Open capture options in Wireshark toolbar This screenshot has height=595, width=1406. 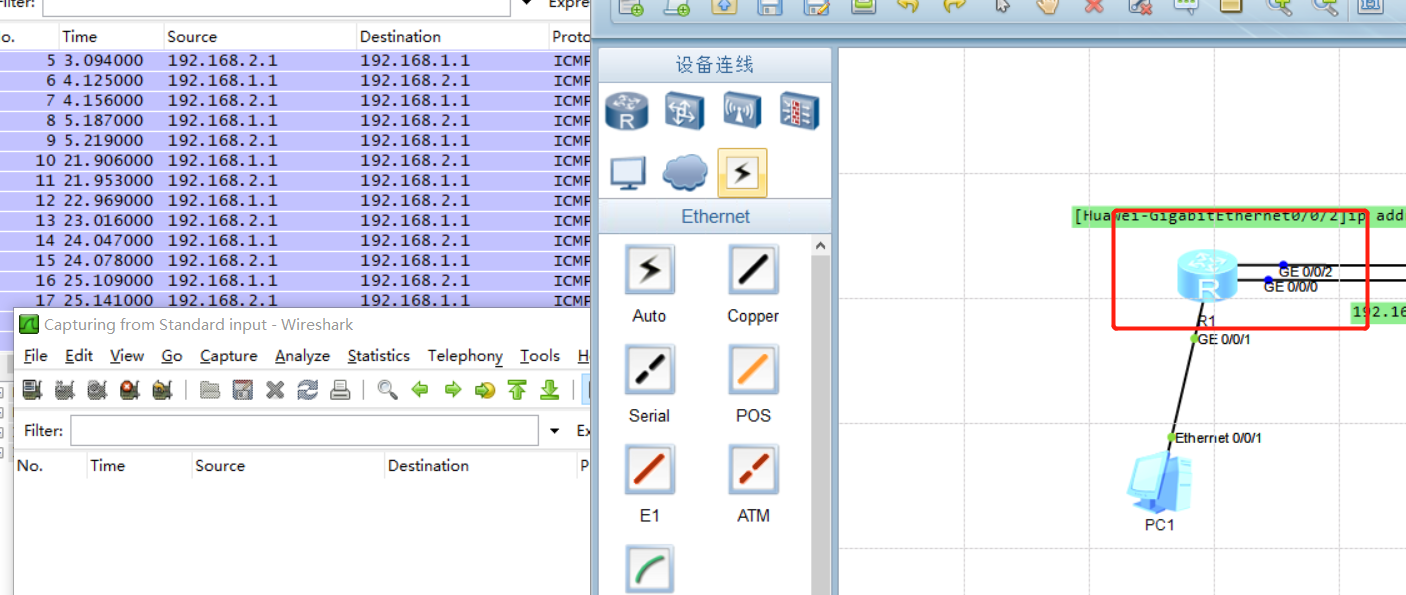coord(64,389)
